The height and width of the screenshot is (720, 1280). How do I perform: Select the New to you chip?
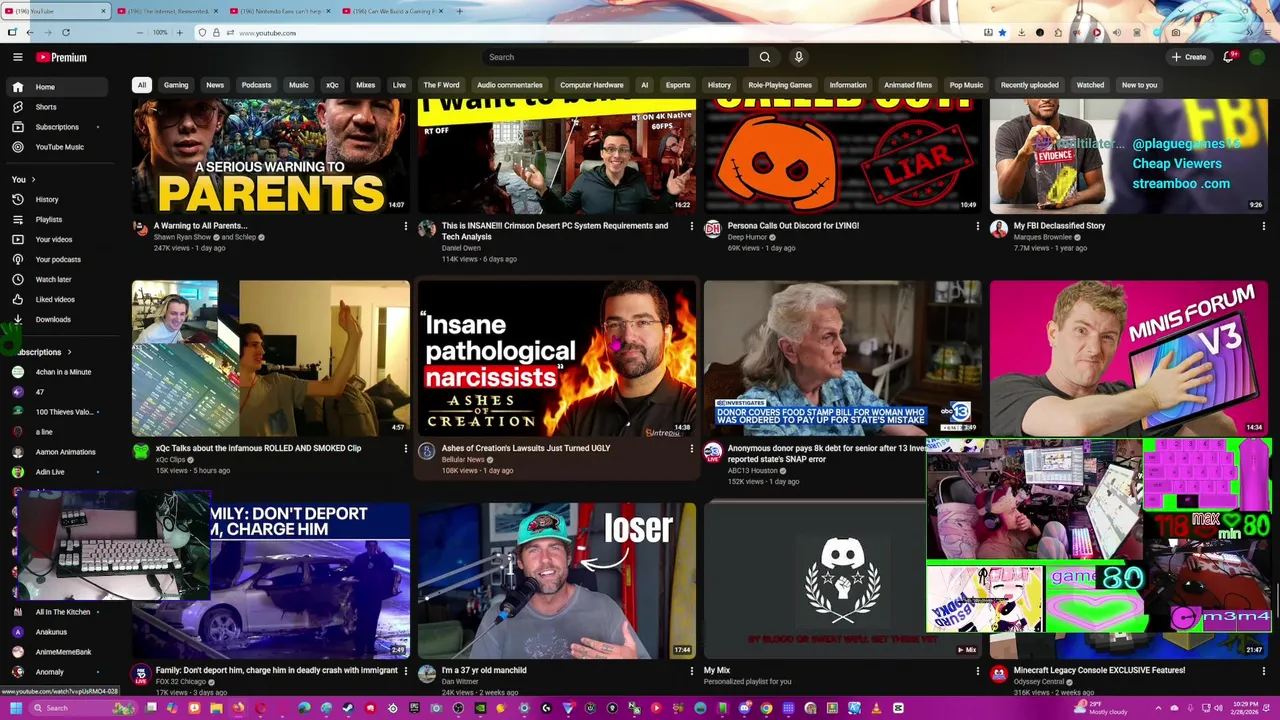1139,85
